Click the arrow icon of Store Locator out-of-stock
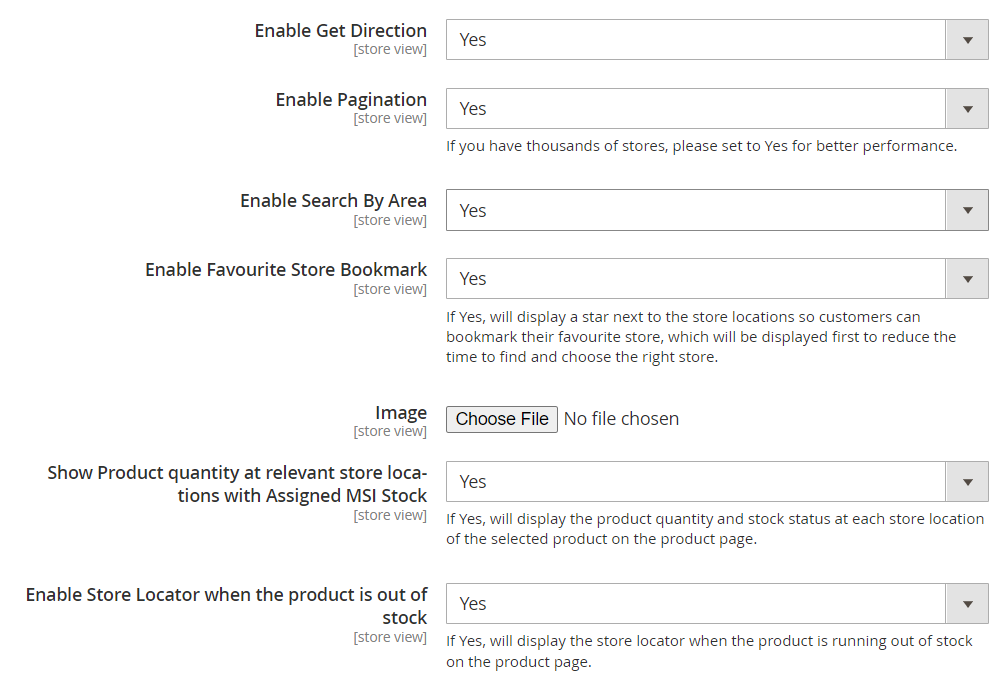Image resolution: width=1008 pixels, height=682 pixels. click(x=967, y=604)
